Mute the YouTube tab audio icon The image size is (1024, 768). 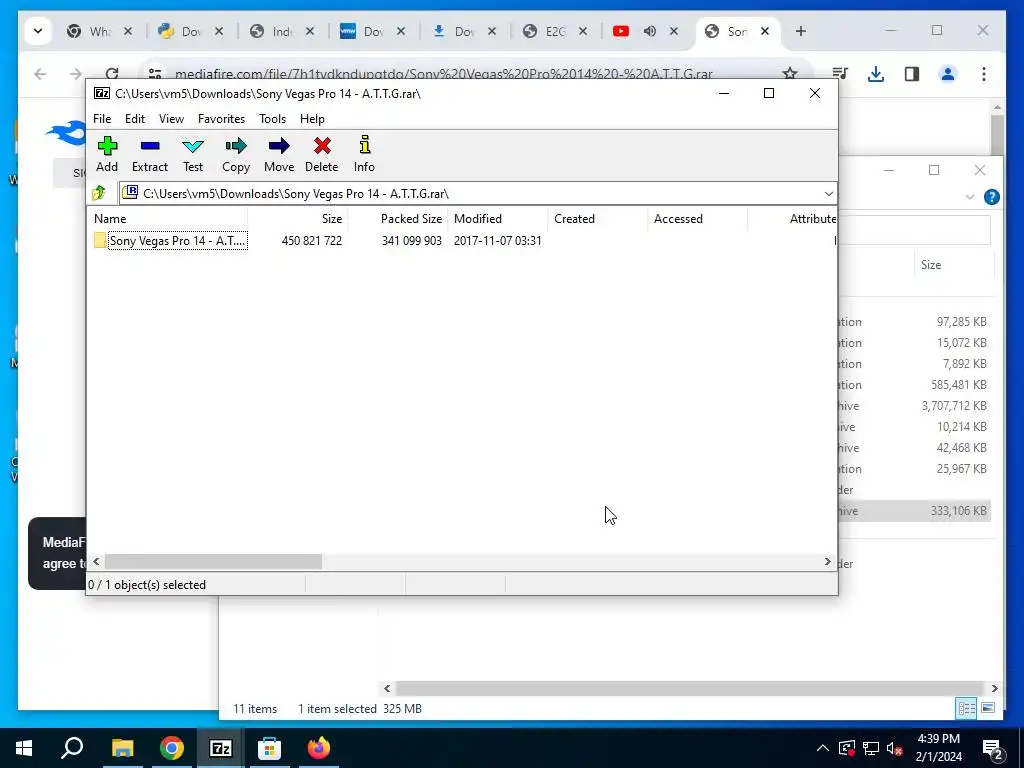(x=650, y=31)
